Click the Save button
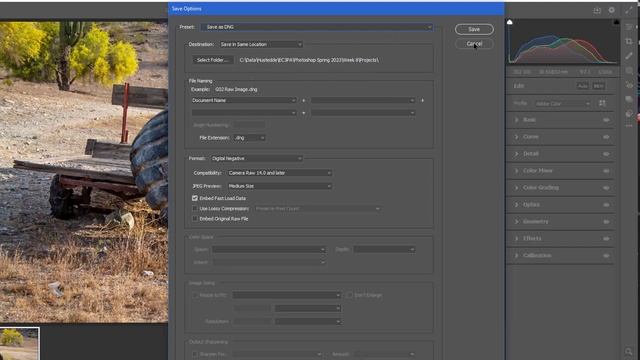 474,29
